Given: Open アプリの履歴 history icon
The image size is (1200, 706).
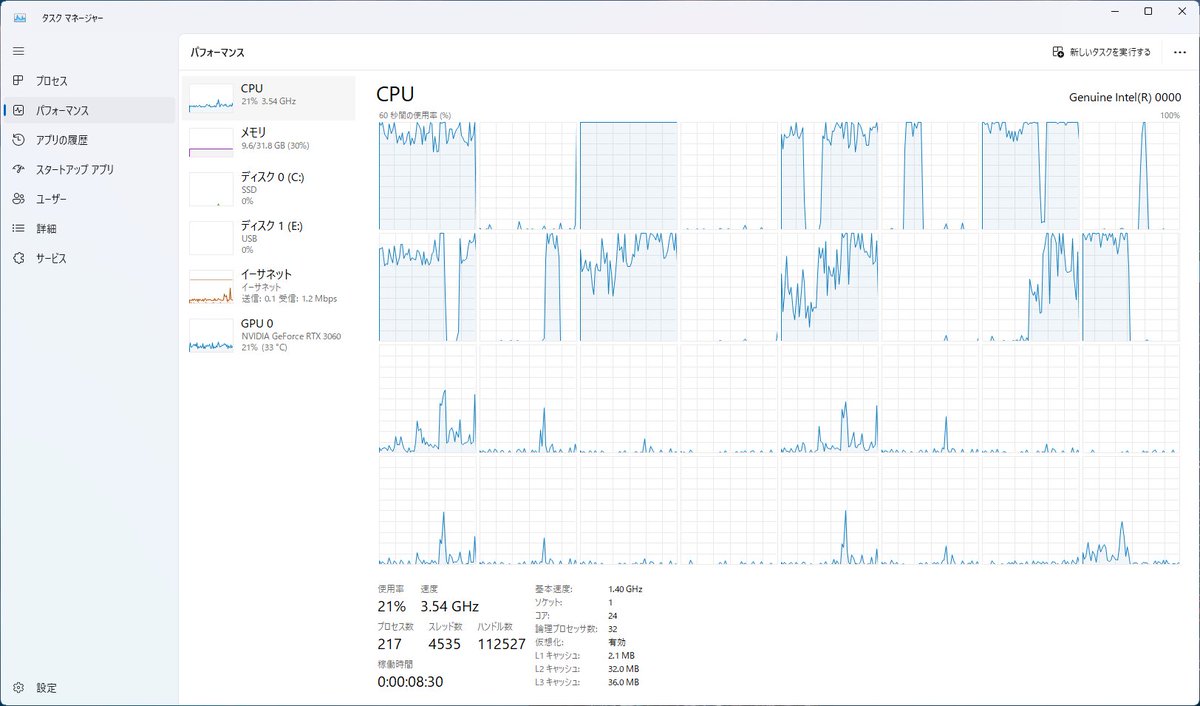Looking at the screenshot, I should [x=19, y=140].
